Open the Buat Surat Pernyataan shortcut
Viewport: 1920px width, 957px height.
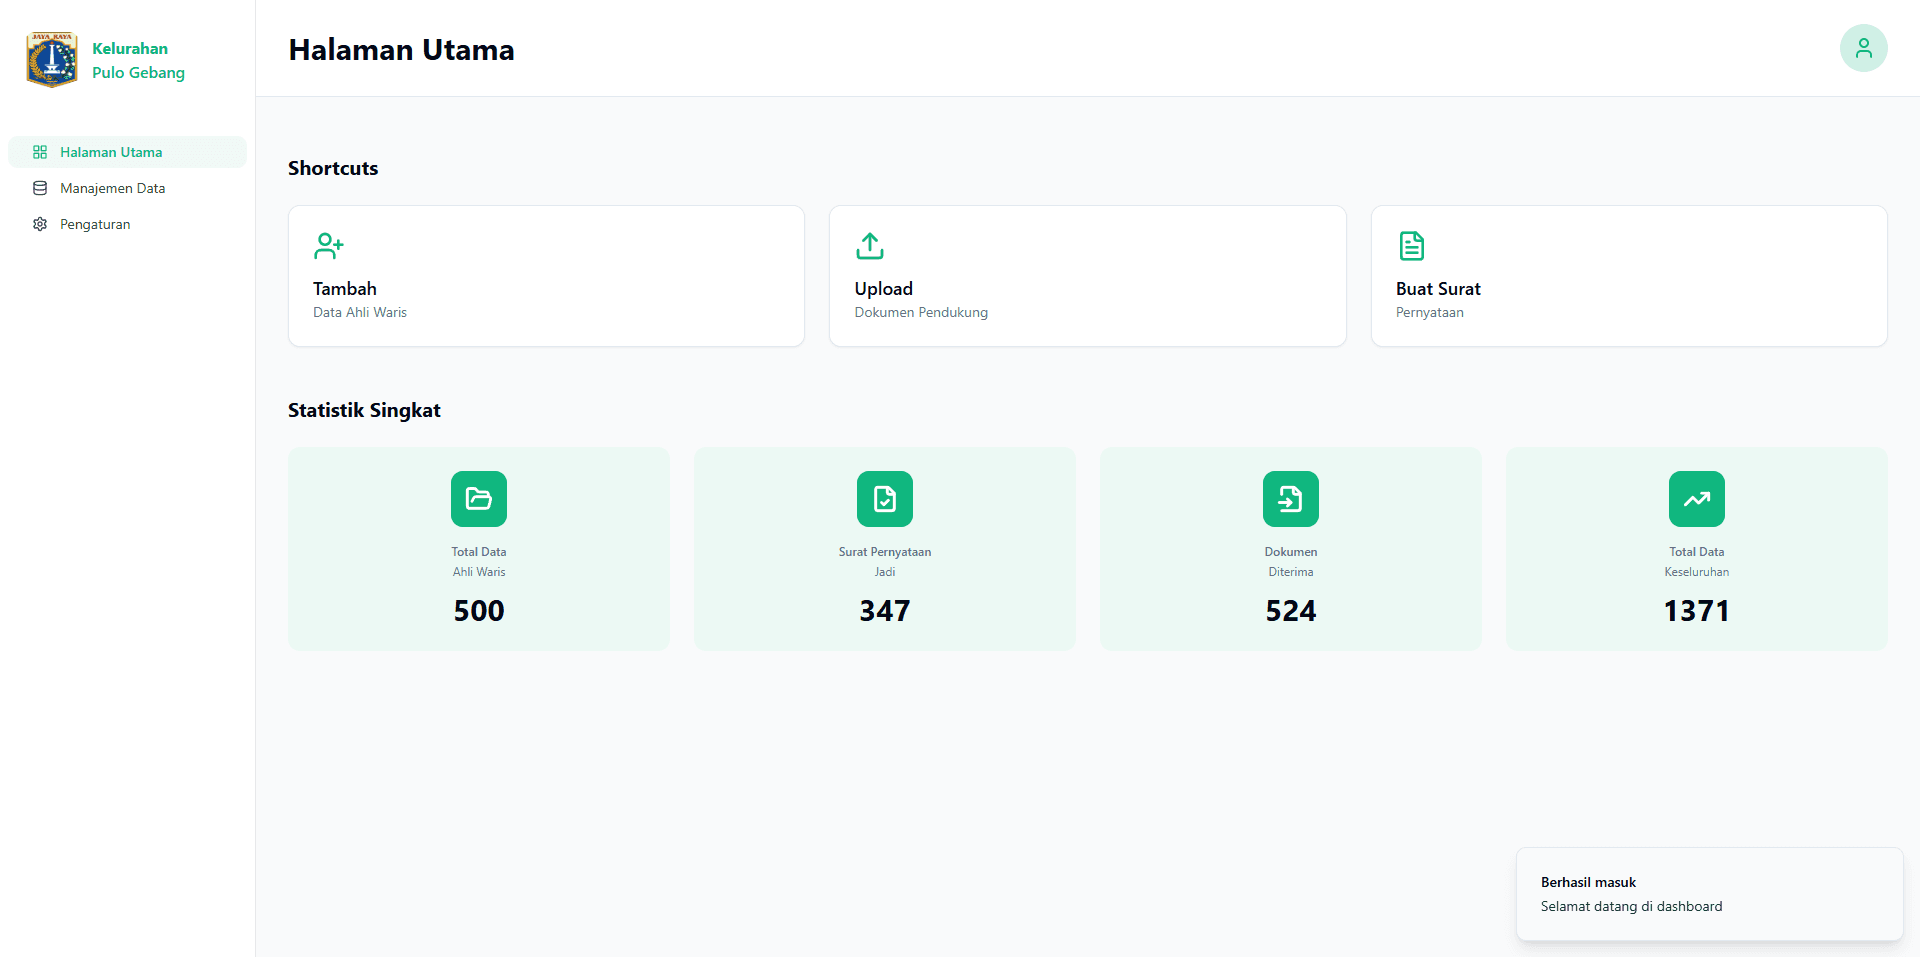click(1628, 277)
